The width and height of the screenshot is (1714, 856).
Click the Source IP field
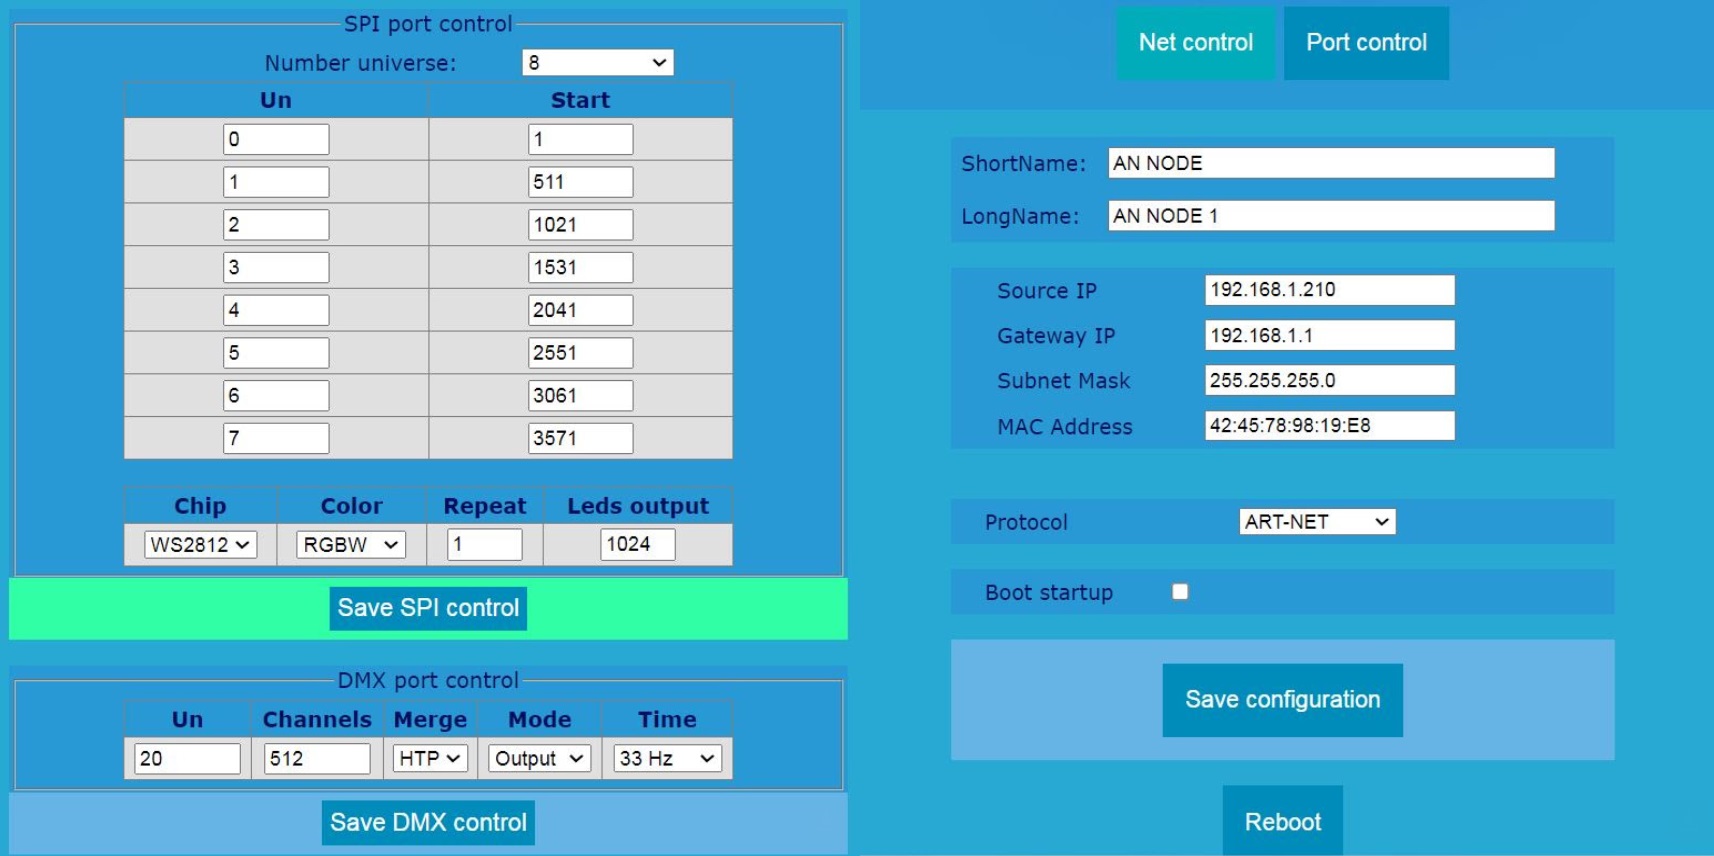tap(1329, 290)
